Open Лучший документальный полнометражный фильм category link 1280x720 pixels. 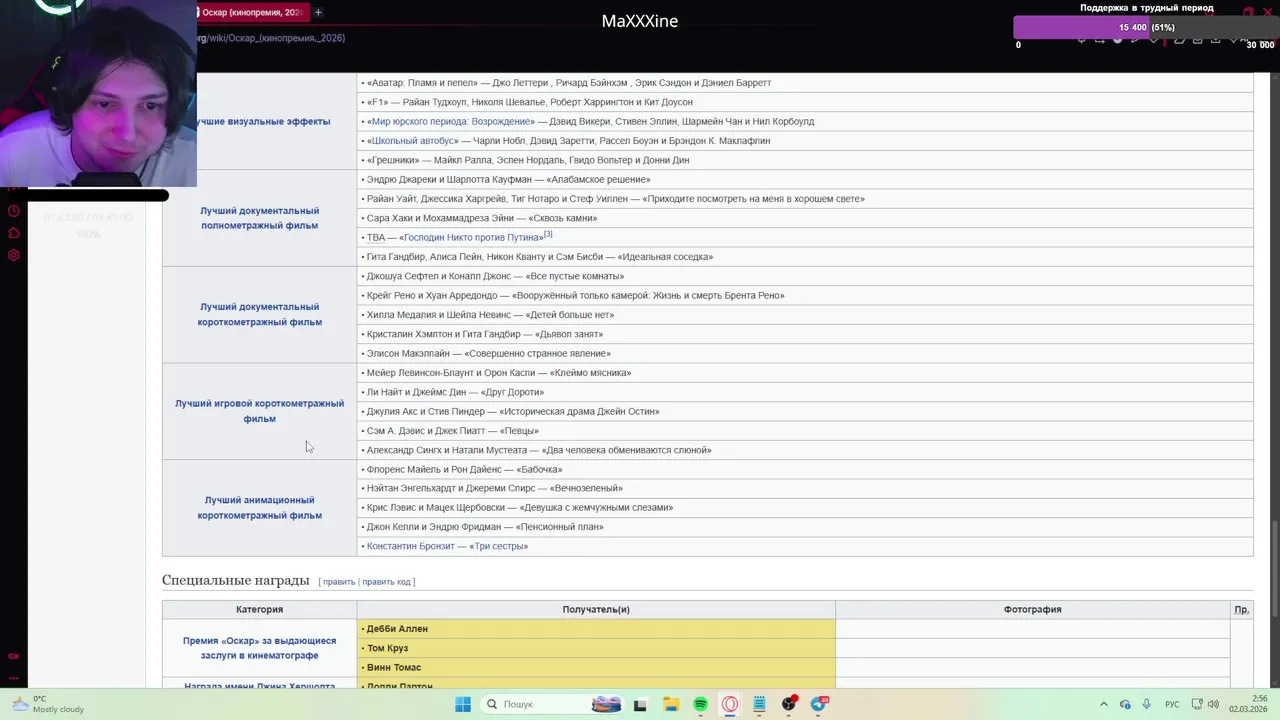pos(259,218)
